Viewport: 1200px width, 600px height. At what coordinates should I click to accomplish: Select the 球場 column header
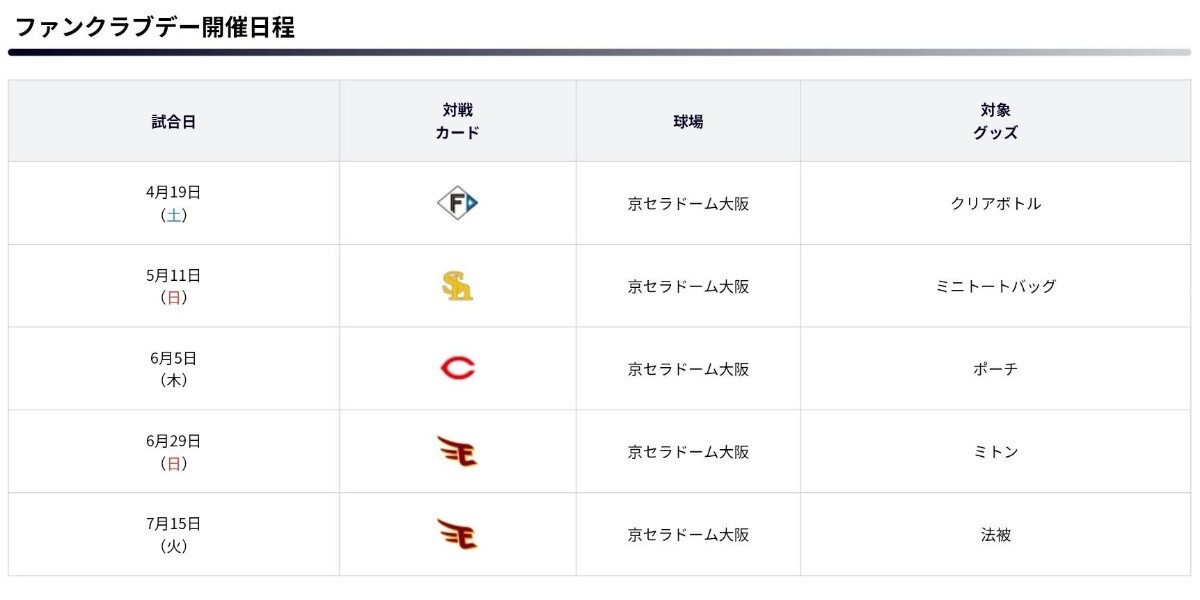[x=688, y=122]
